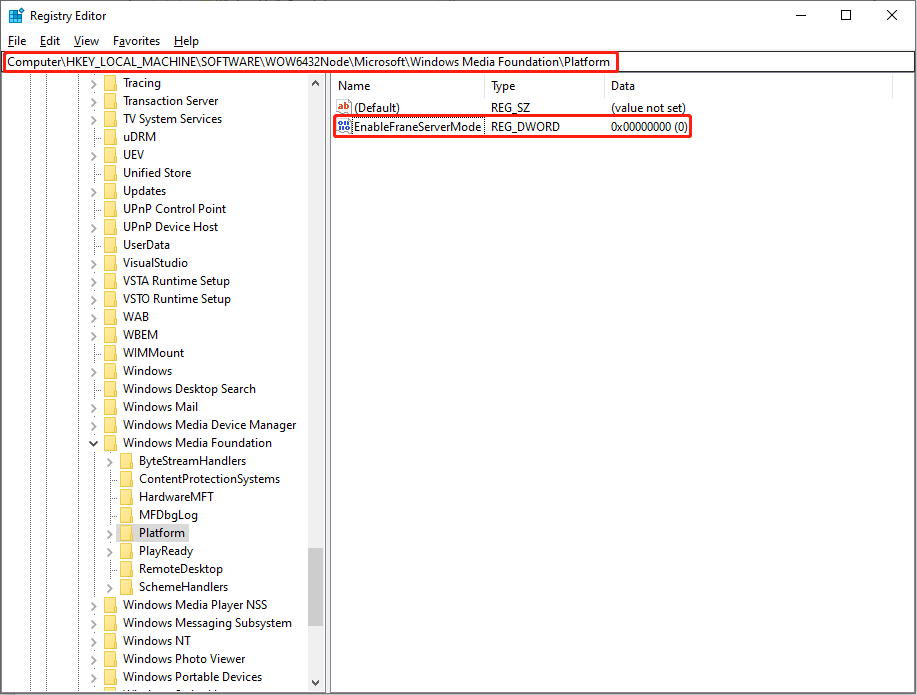Click the PlayReady folder icon

[126, 551]
